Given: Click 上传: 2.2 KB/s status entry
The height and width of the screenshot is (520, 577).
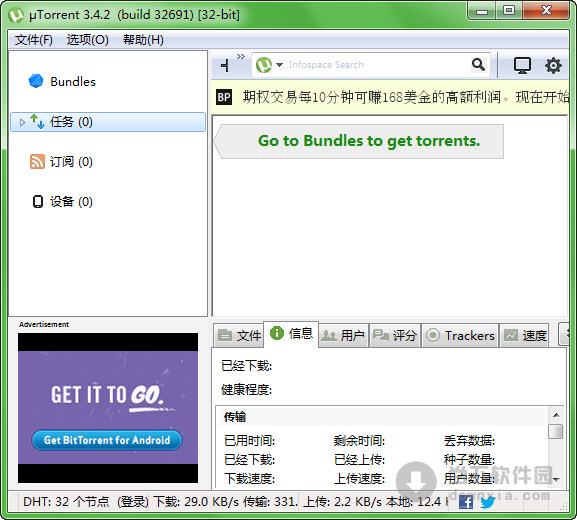Looking at the screenshot, I should [343, 502].
